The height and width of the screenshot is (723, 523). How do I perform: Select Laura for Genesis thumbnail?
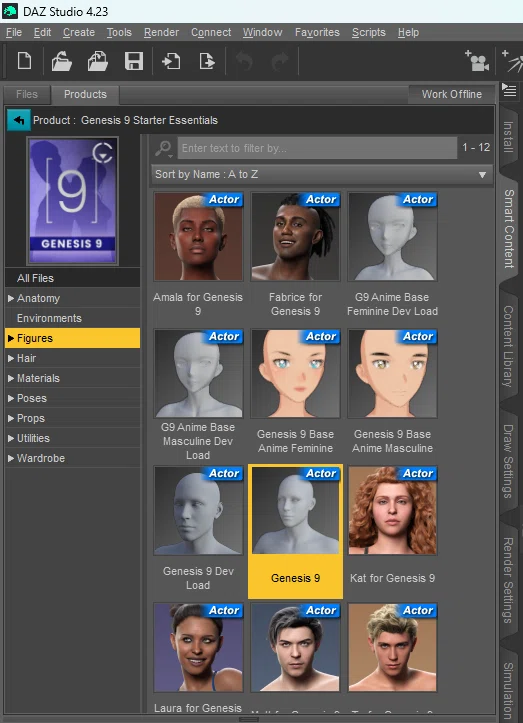pos(198,647)
